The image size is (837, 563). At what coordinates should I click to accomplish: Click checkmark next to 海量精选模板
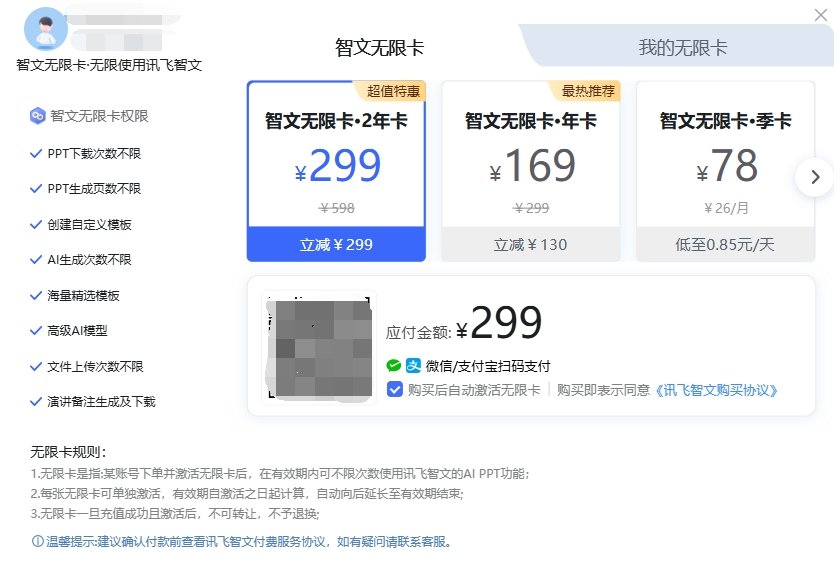coord(36,296)
